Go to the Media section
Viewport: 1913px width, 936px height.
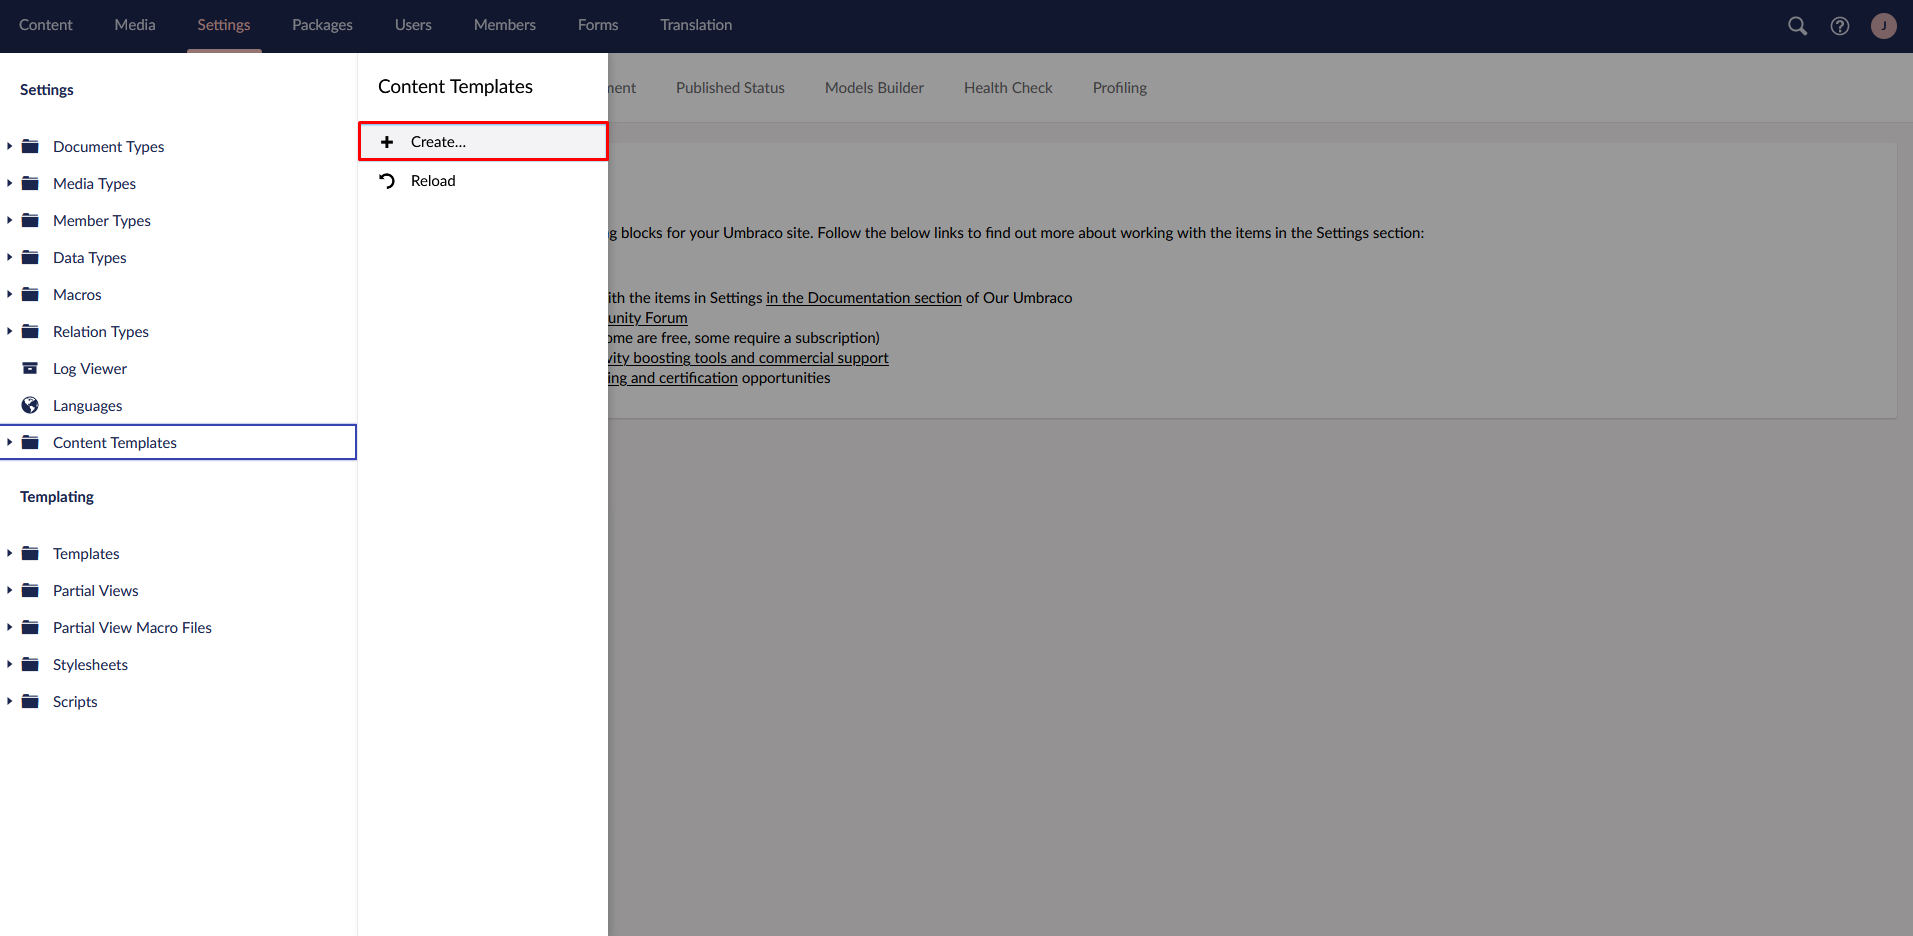point(135,25)
